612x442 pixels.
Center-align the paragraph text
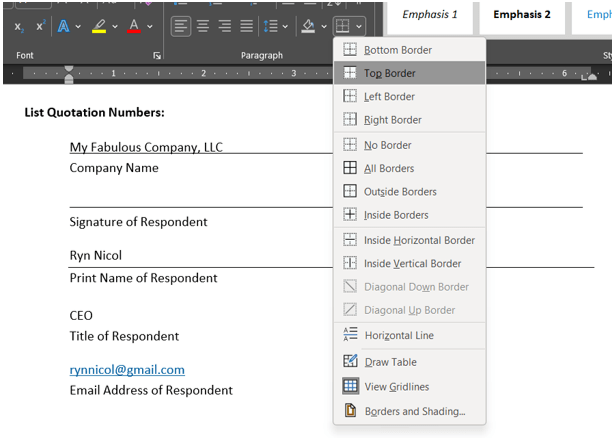pos(203,26)
